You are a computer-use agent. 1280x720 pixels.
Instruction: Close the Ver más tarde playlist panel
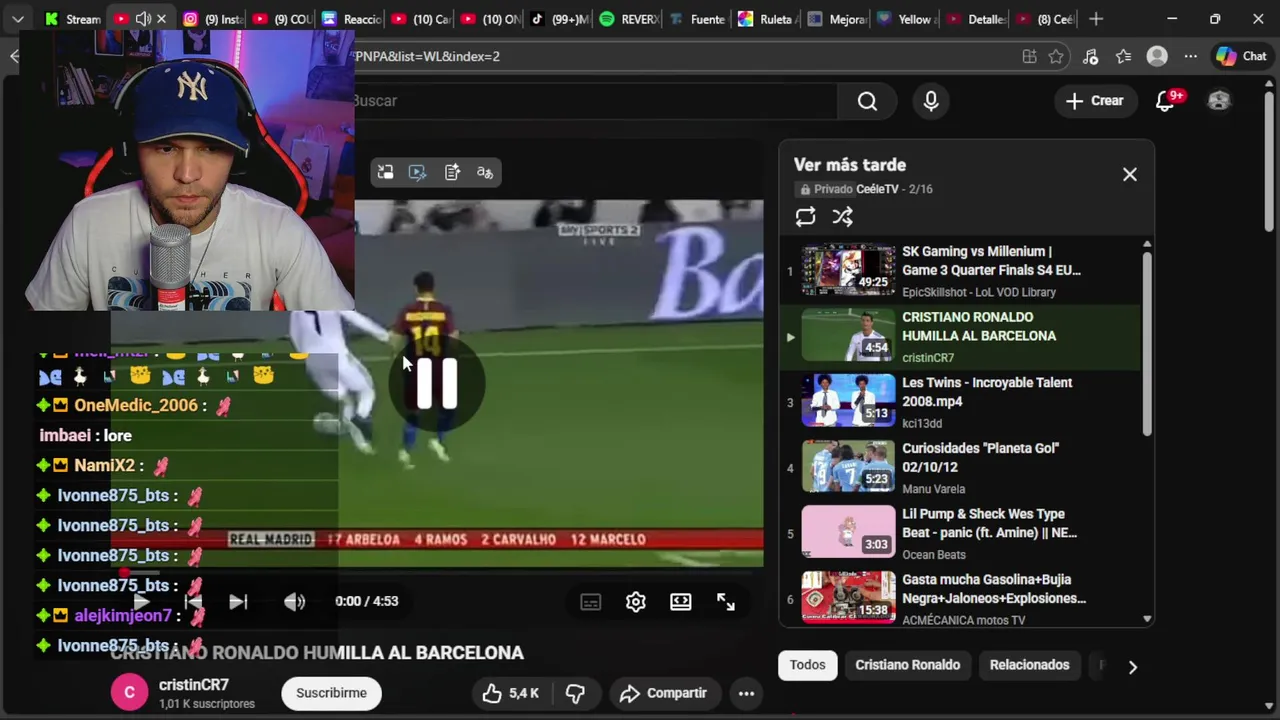[1130, 174]
